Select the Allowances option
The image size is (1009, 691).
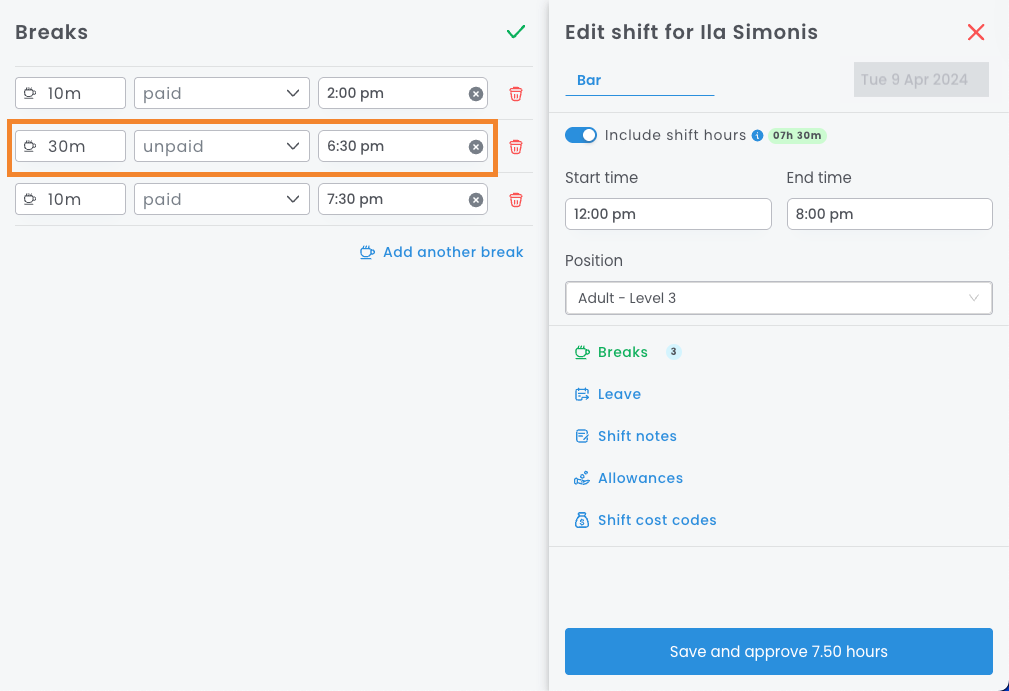point(639,478)
